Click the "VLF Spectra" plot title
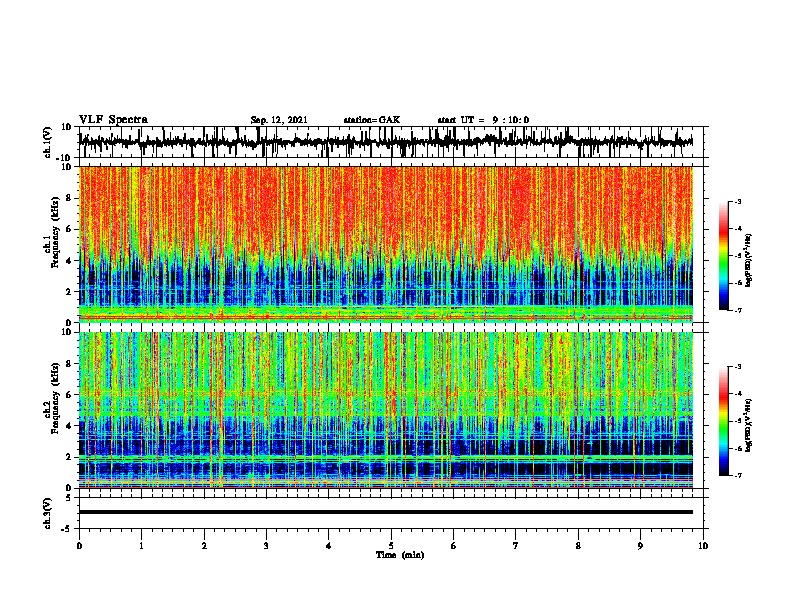 click(113, 120)
